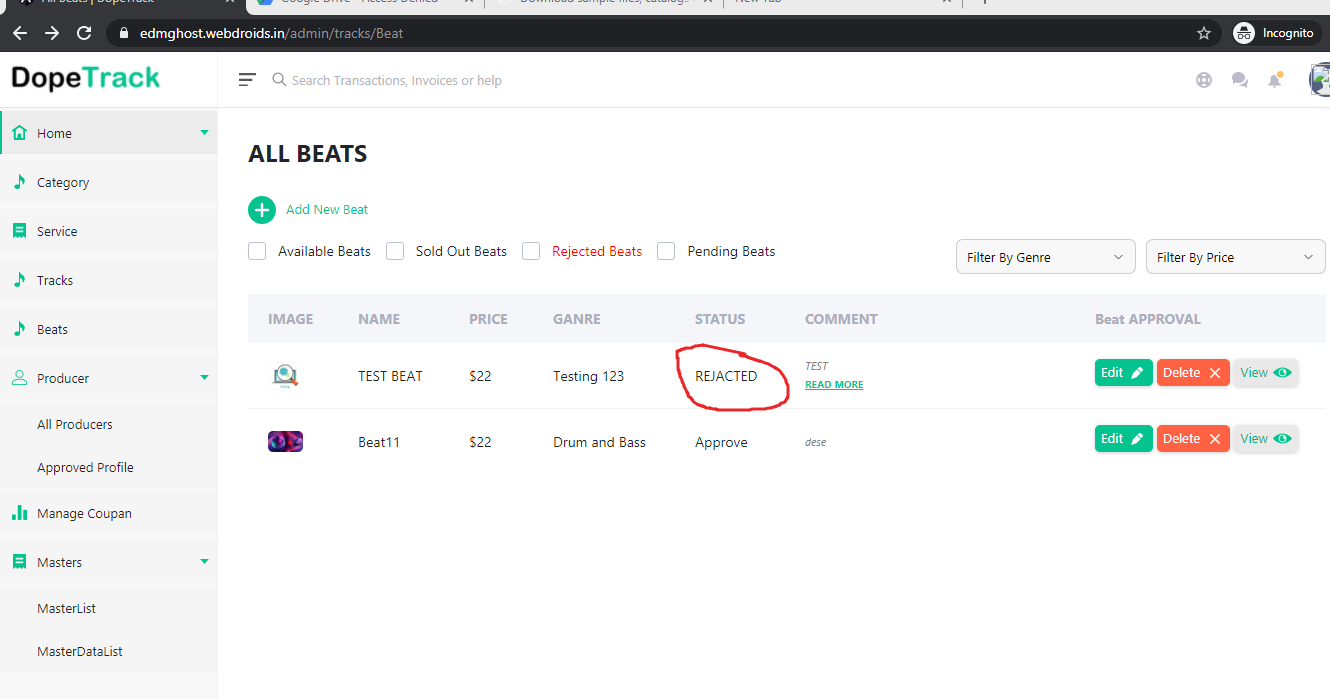Click Delete button for TEST BEAT
1330x699 pixels.
tap(1193, 373)
